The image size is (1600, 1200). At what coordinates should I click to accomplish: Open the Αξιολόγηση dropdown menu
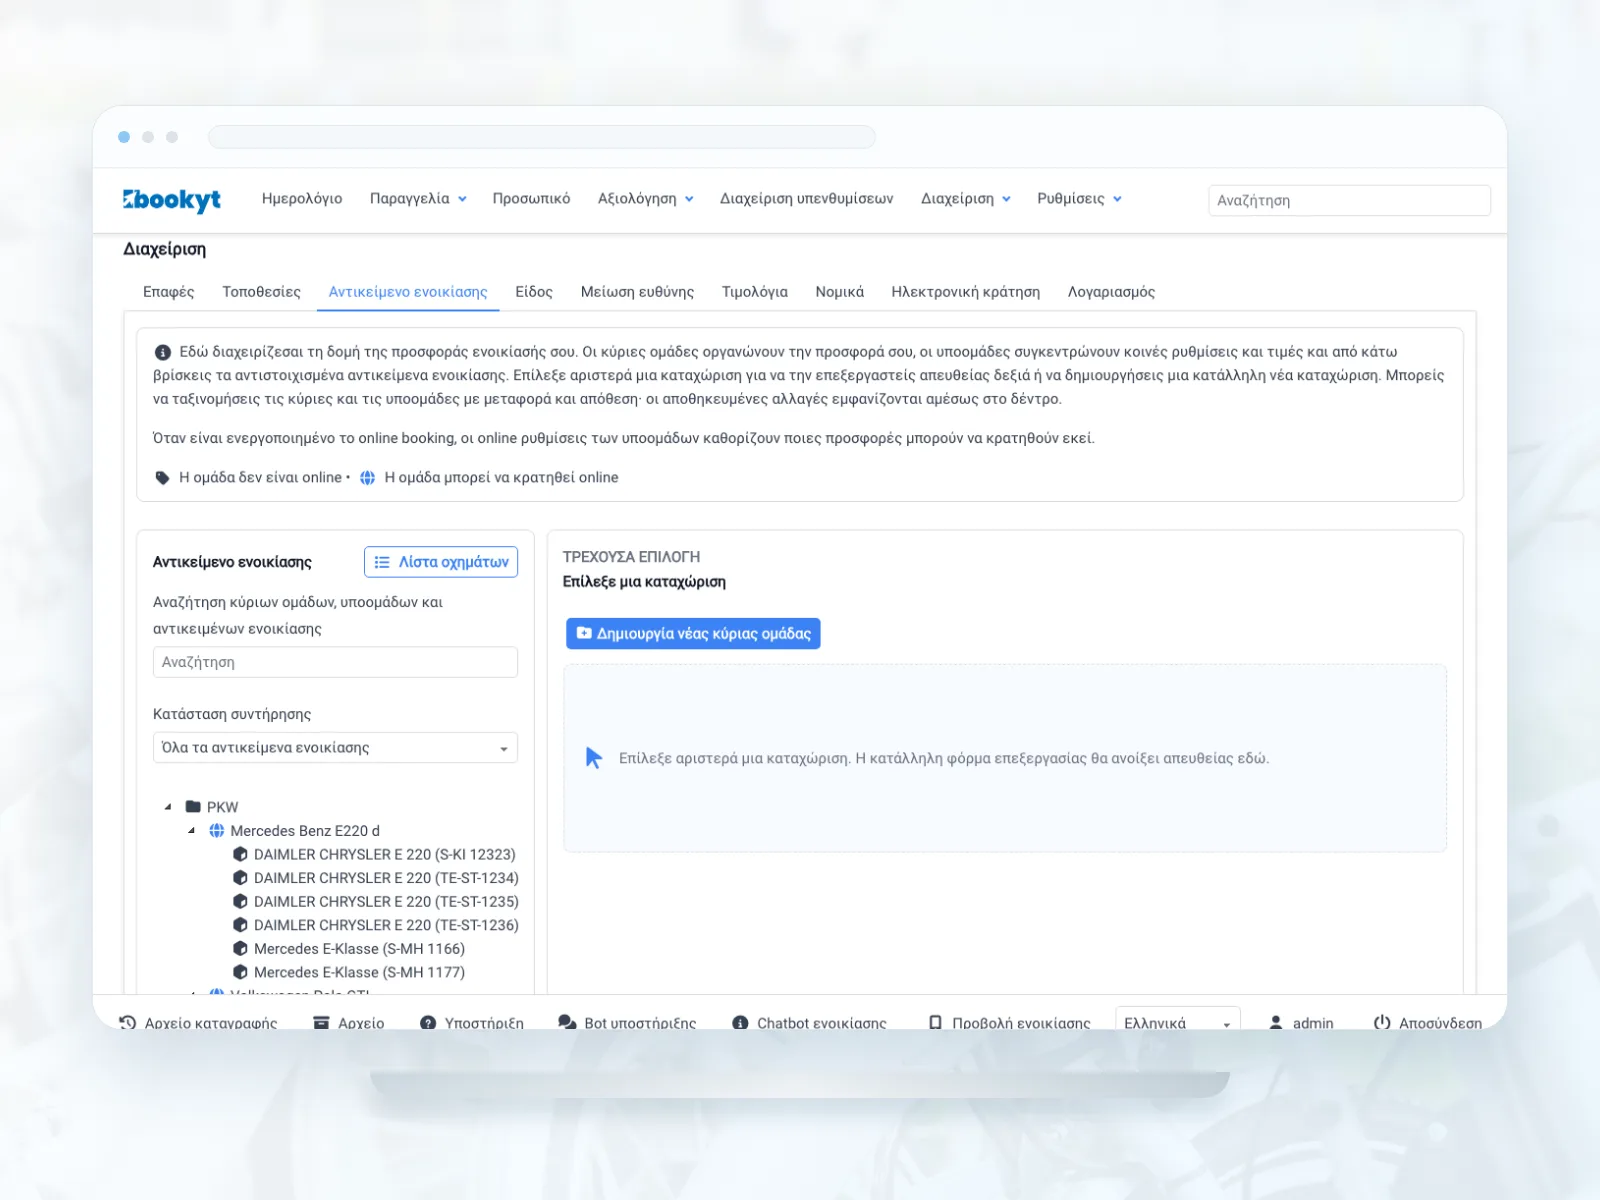coord(645,199)
